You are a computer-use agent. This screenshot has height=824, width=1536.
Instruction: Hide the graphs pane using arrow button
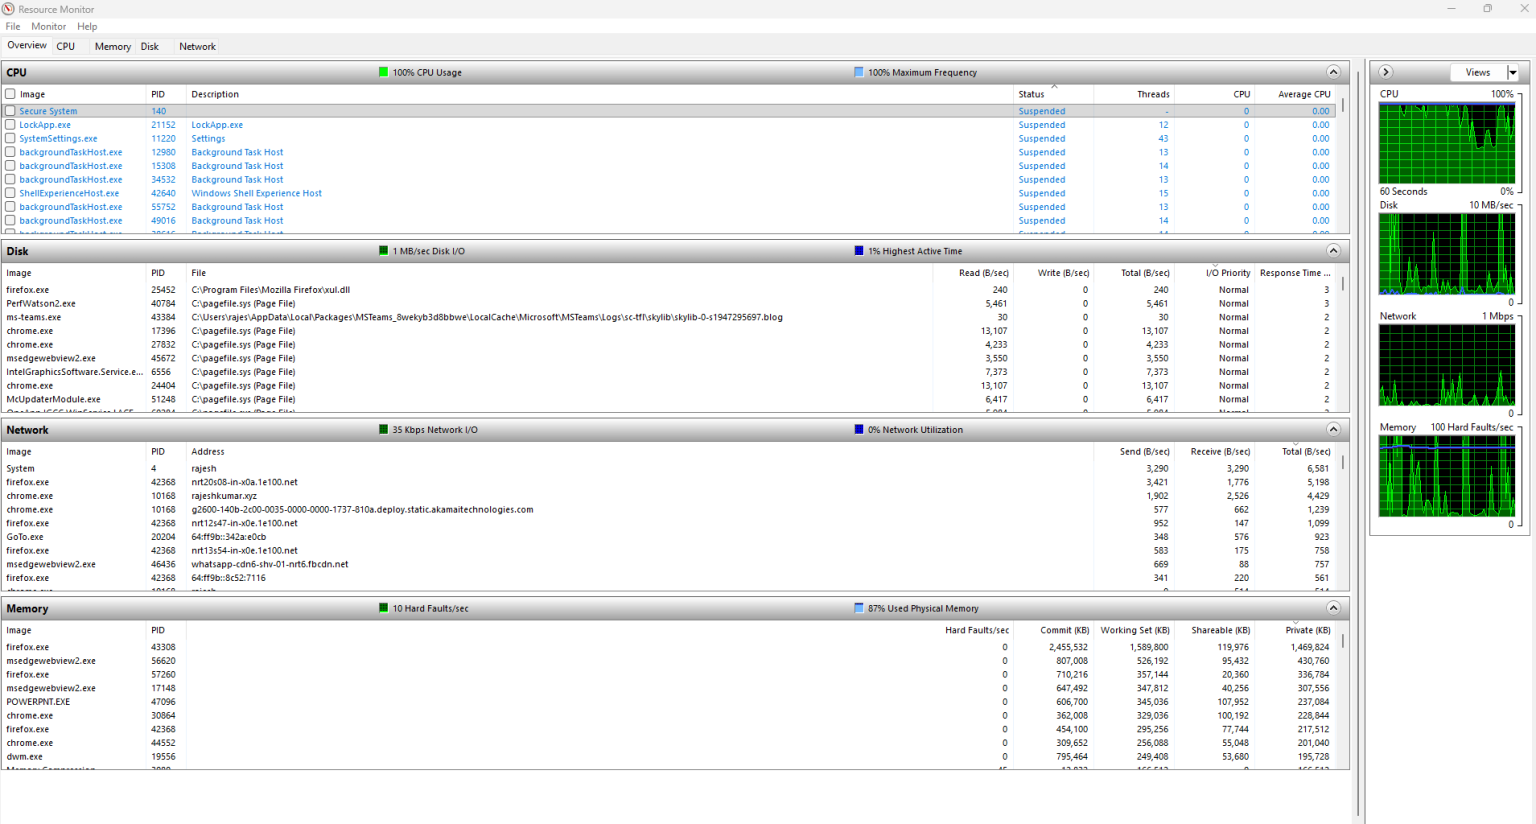pos(1386,72)
